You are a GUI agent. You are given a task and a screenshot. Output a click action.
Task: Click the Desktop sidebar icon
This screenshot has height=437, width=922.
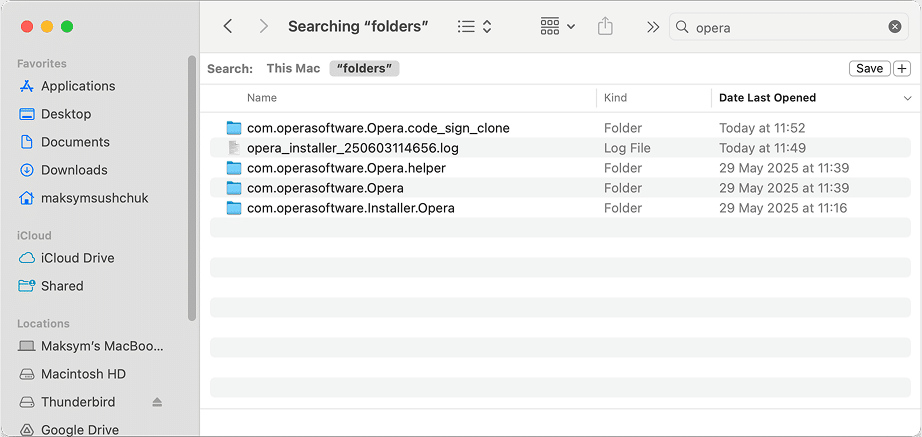click(26, 114)
